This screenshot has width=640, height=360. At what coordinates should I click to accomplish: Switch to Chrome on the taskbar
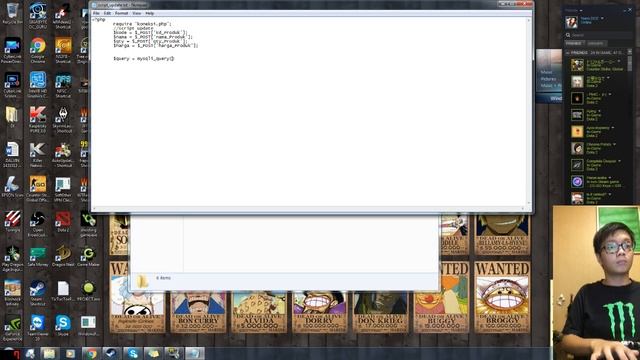pyautogui.click(x=91, y=353)
